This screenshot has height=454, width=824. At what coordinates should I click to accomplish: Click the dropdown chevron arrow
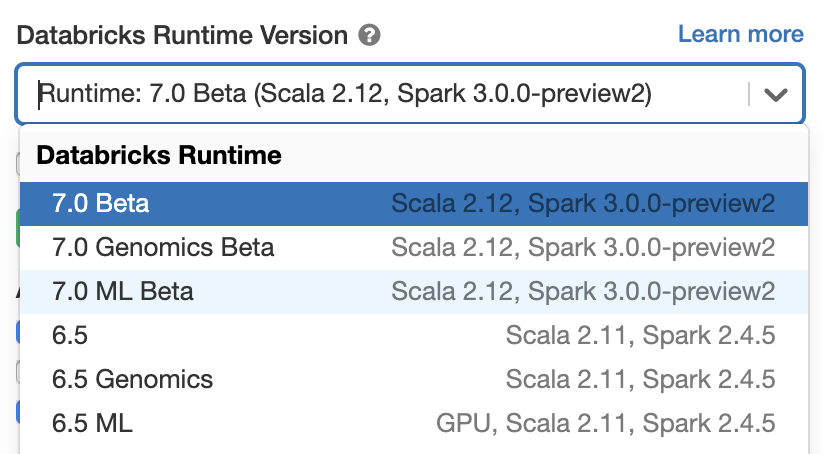[776, 95]
